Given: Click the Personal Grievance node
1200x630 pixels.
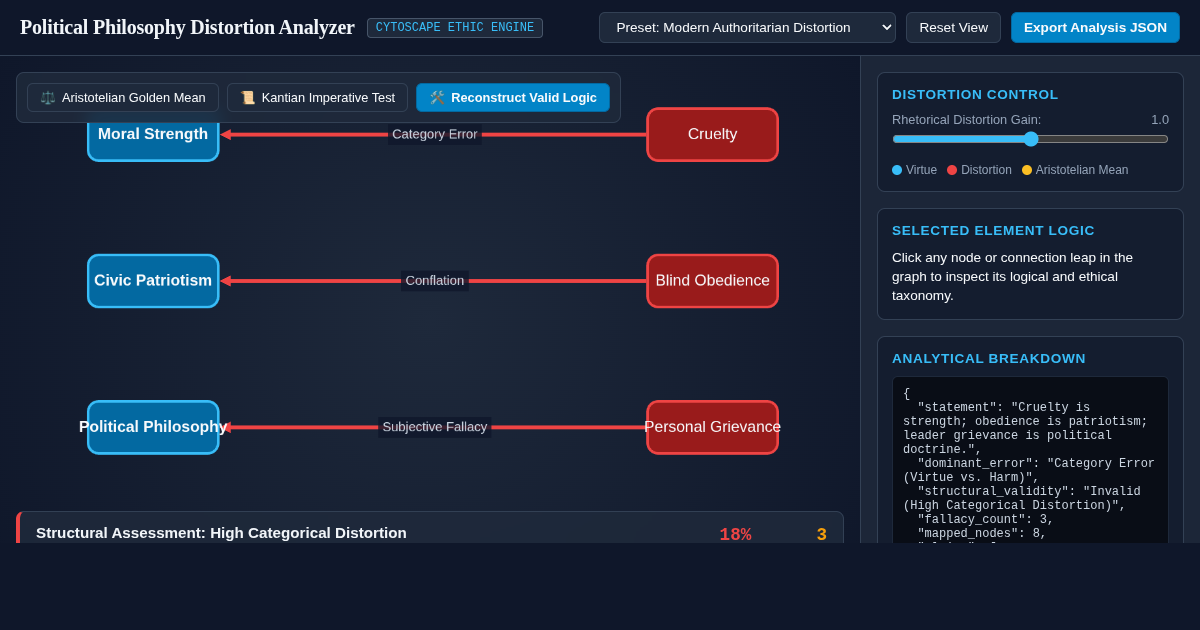Looking at the screenshot, I should 712,427.
